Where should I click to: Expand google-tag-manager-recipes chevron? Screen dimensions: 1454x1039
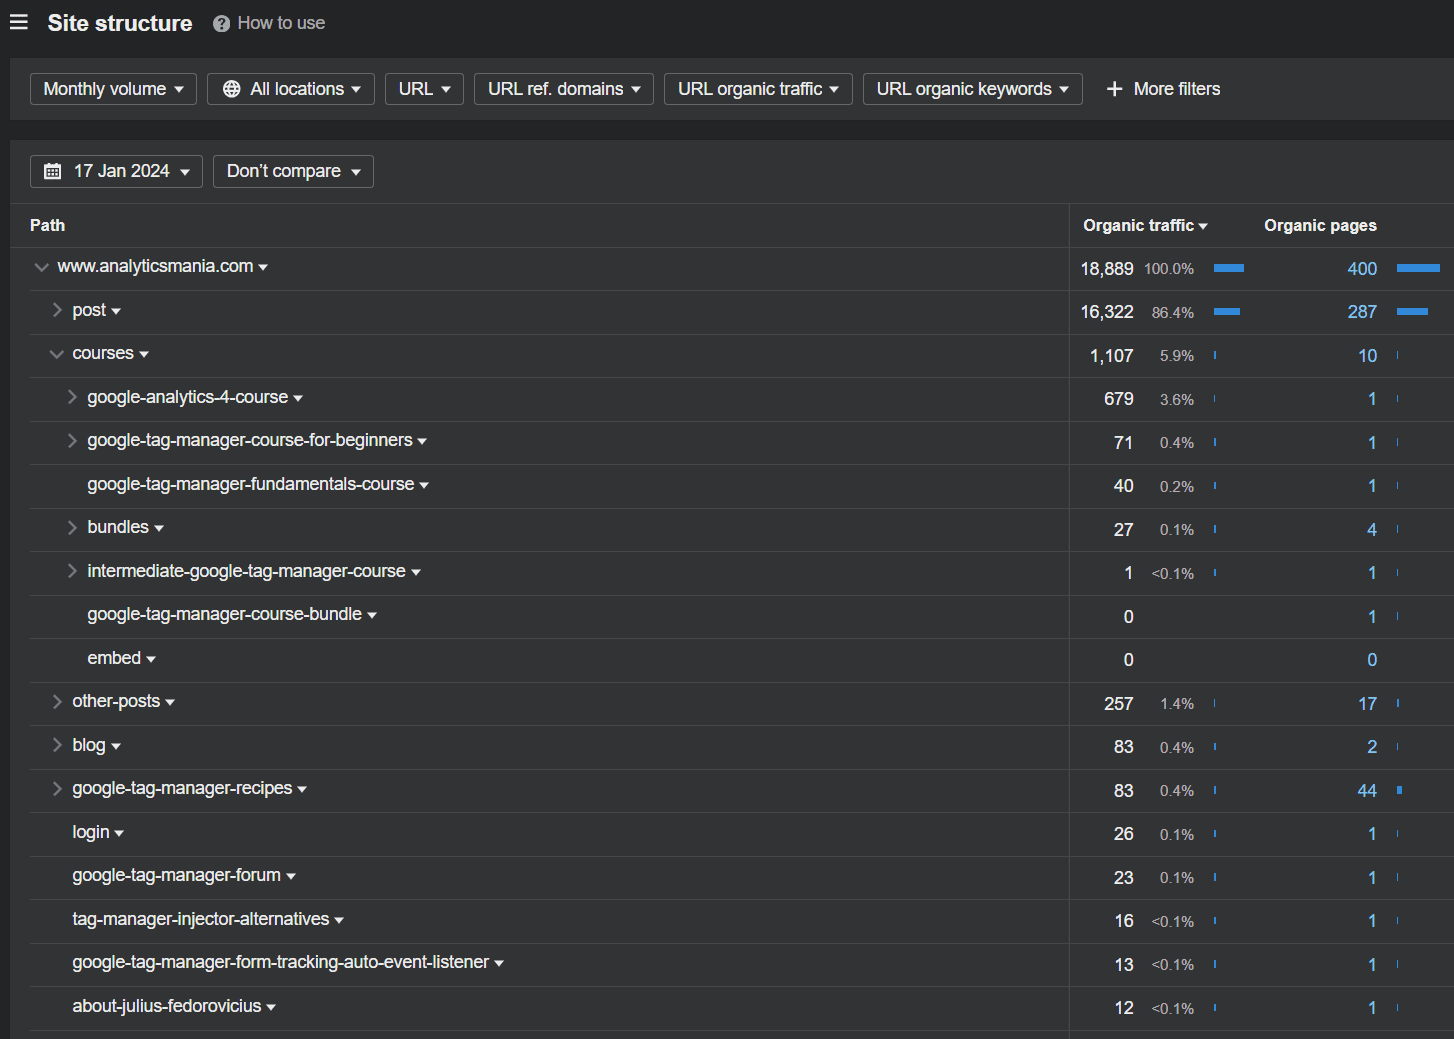(x=57, y=789)
